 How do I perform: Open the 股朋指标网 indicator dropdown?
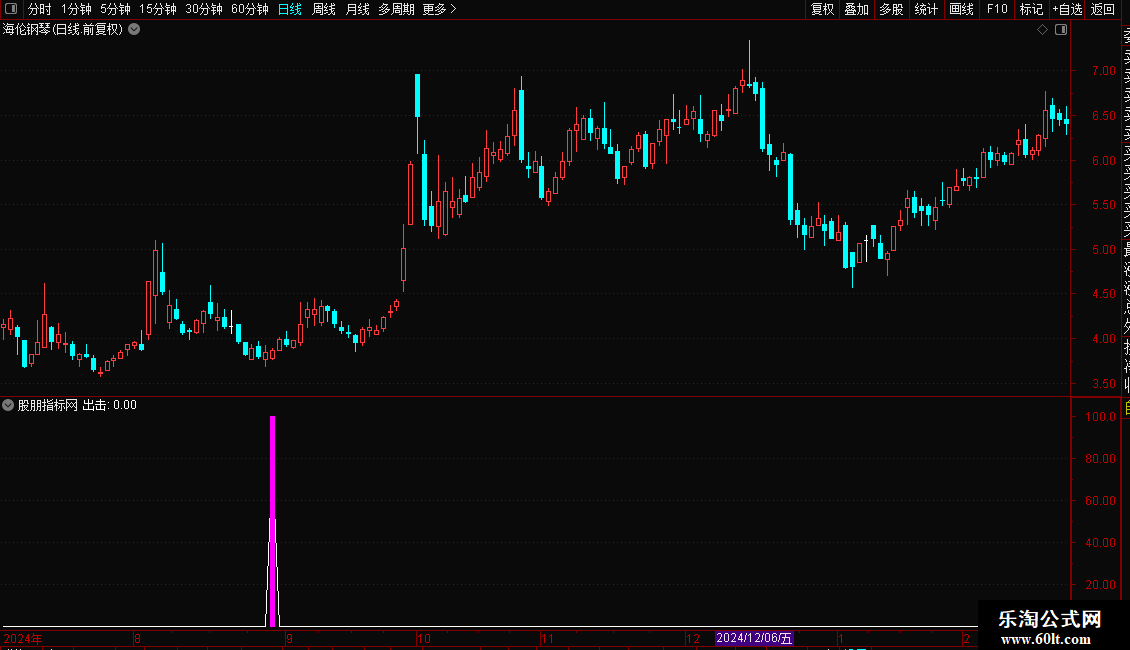(x=8, y=405)
